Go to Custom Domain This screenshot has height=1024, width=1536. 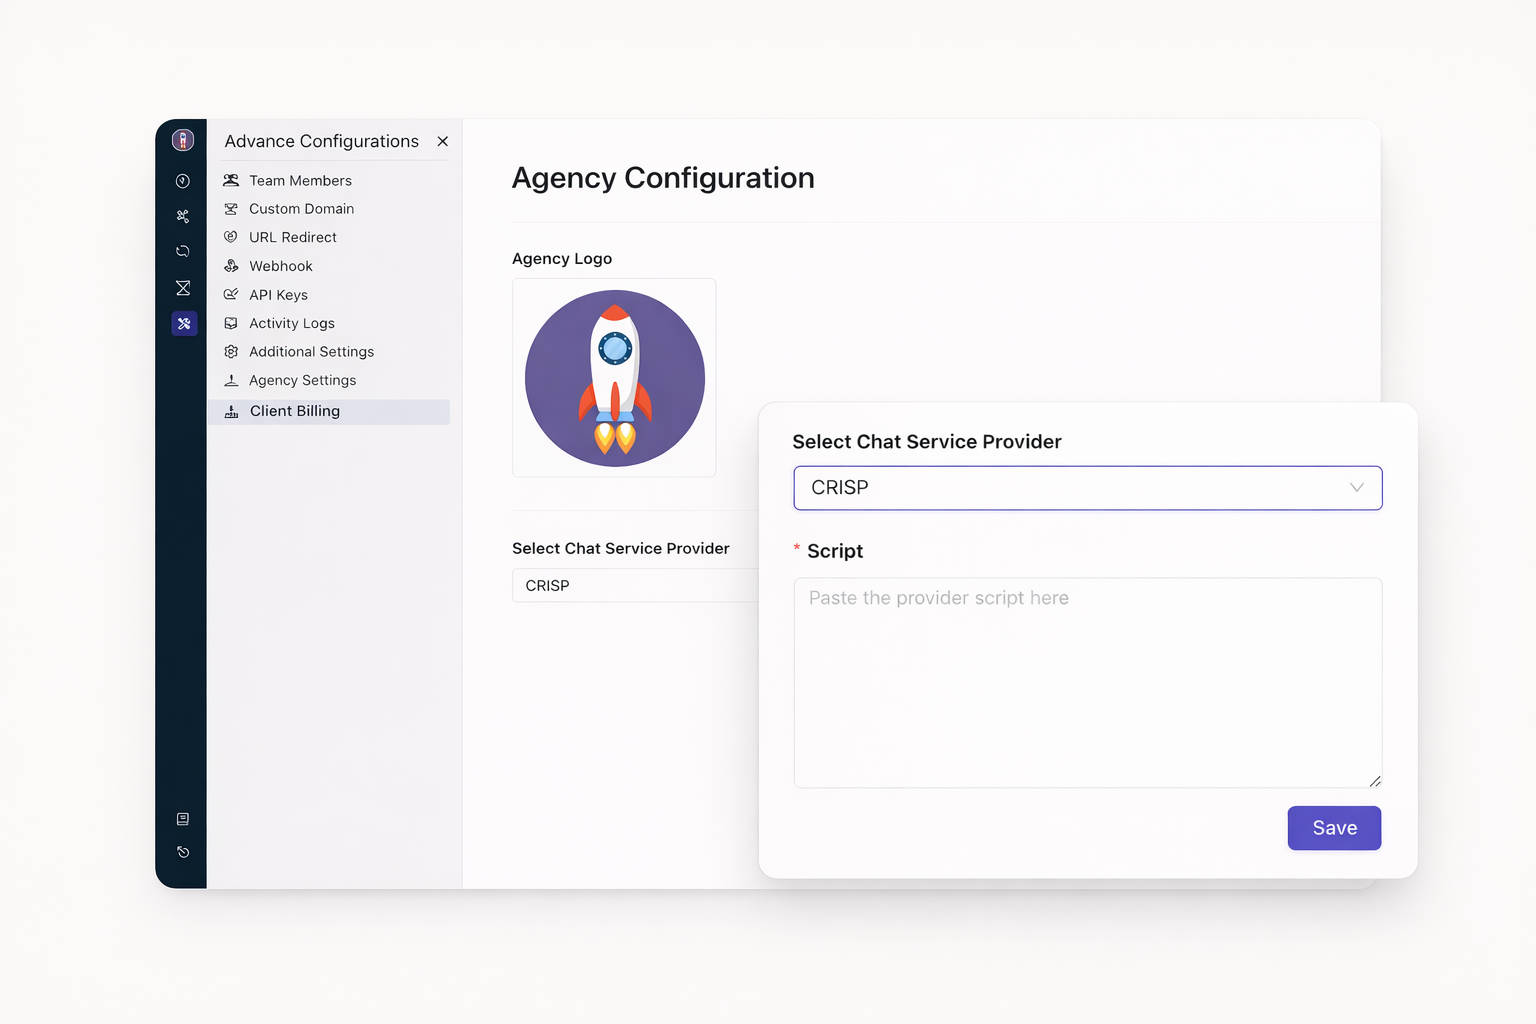click(301, 209)
